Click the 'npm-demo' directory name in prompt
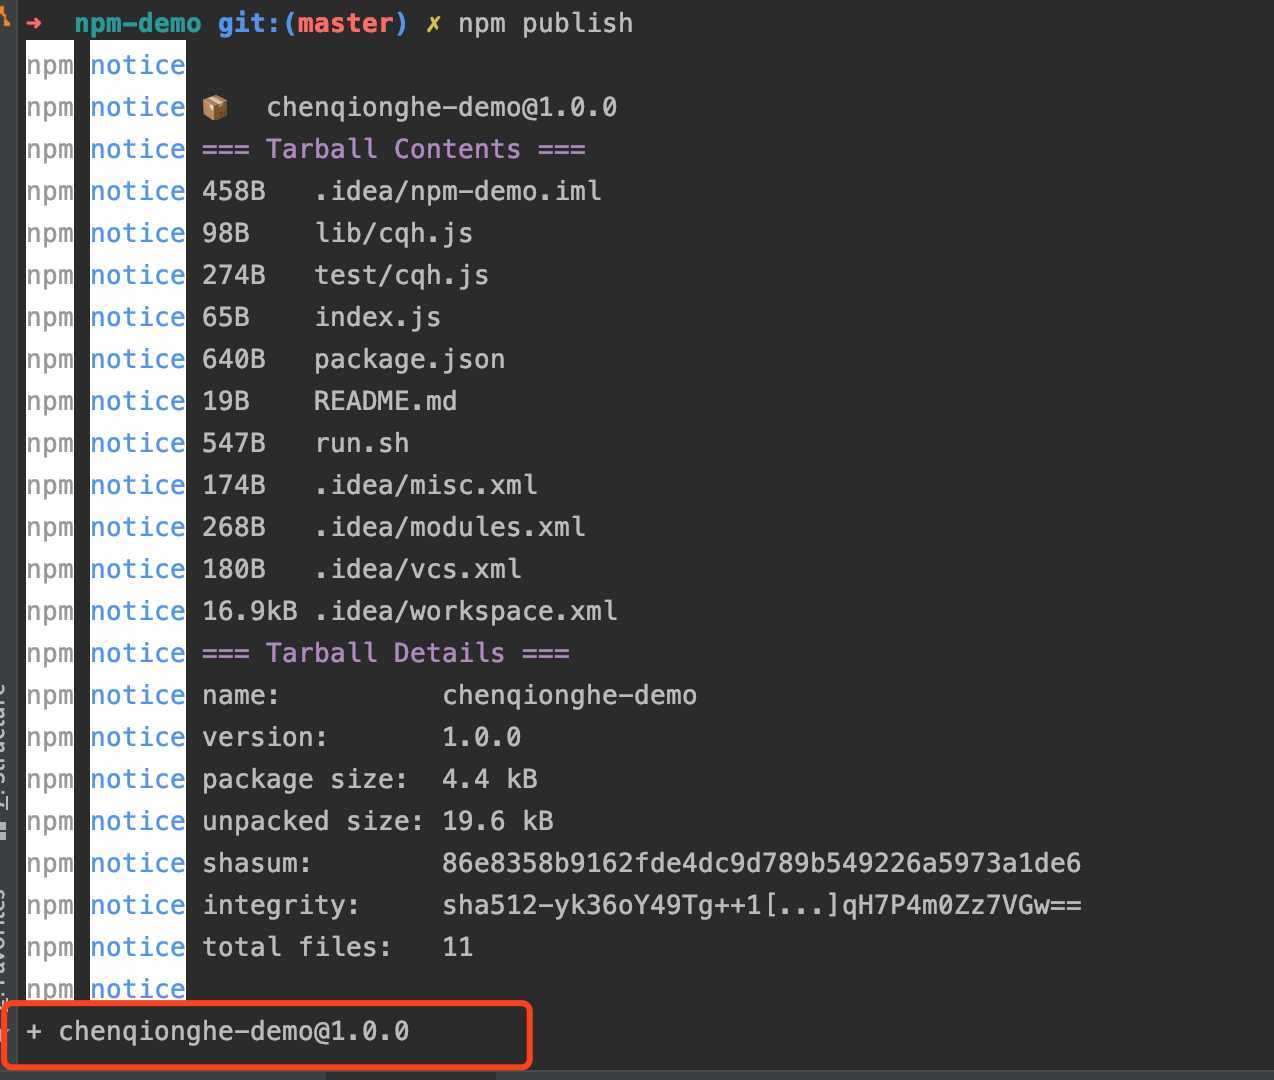The width and height of the screenshot is (1274, 1080). (138, 23)
